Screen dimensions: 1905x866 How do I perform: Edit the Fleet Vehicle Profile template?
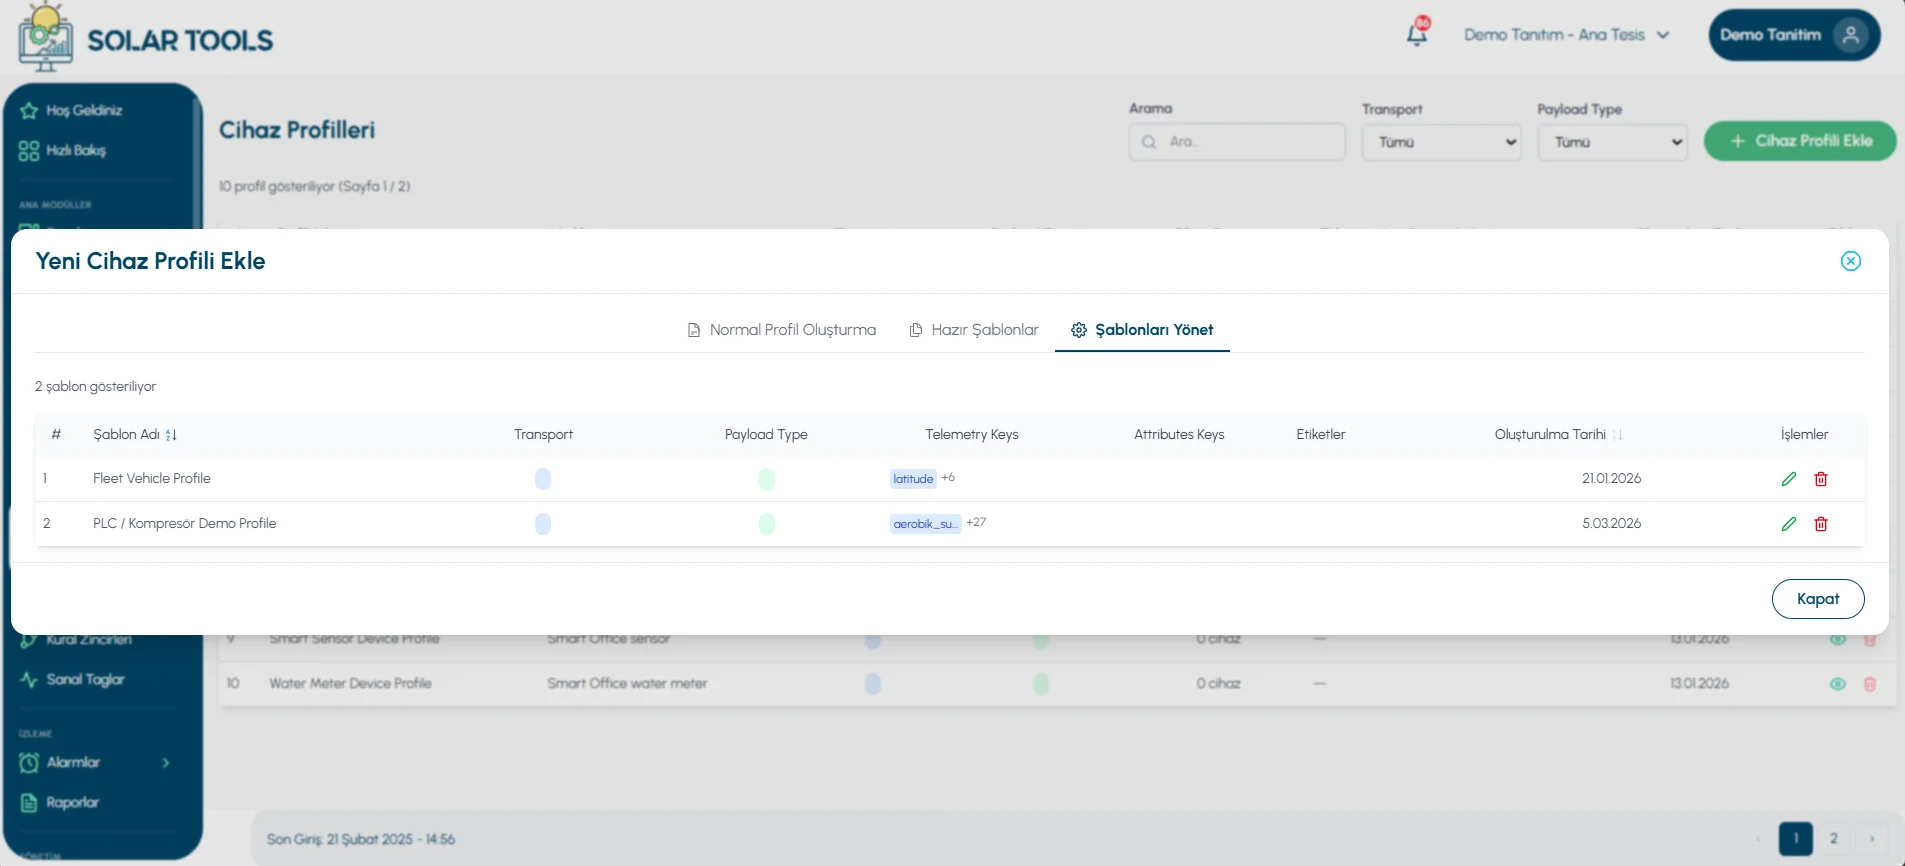(1789, 479)
